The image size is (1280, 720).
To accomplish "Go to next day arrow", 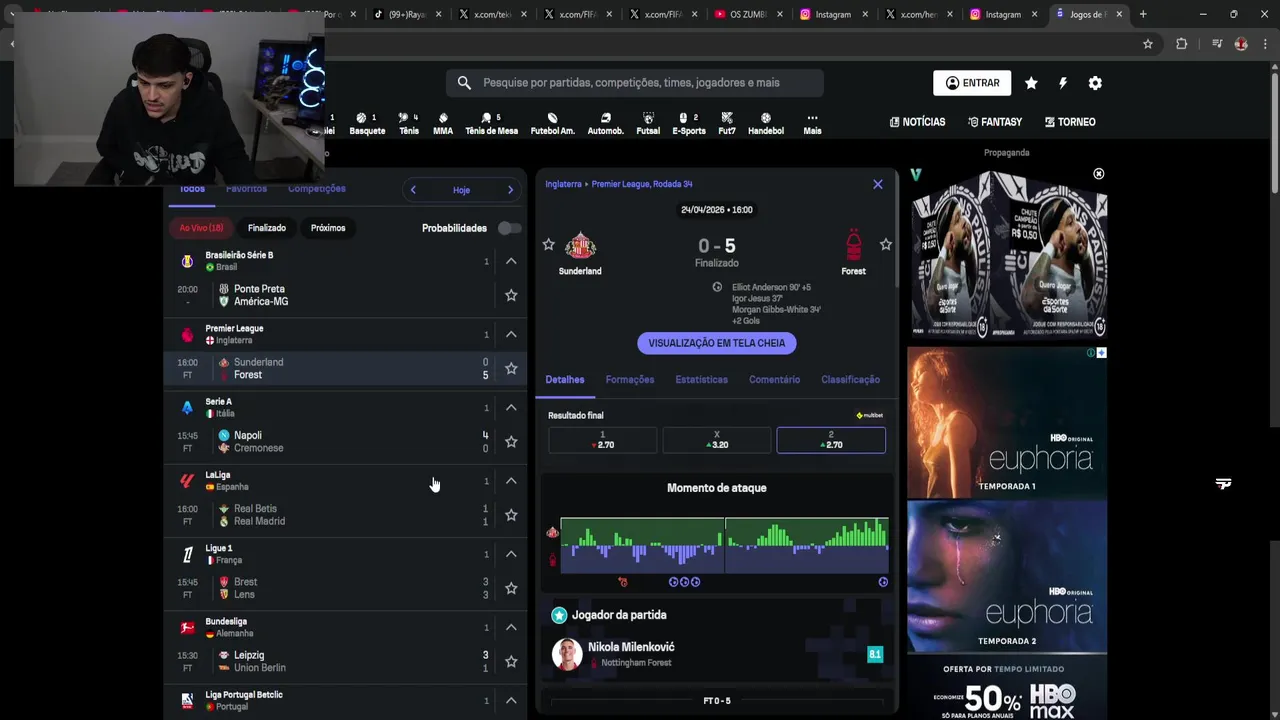I will coord(510,190).
